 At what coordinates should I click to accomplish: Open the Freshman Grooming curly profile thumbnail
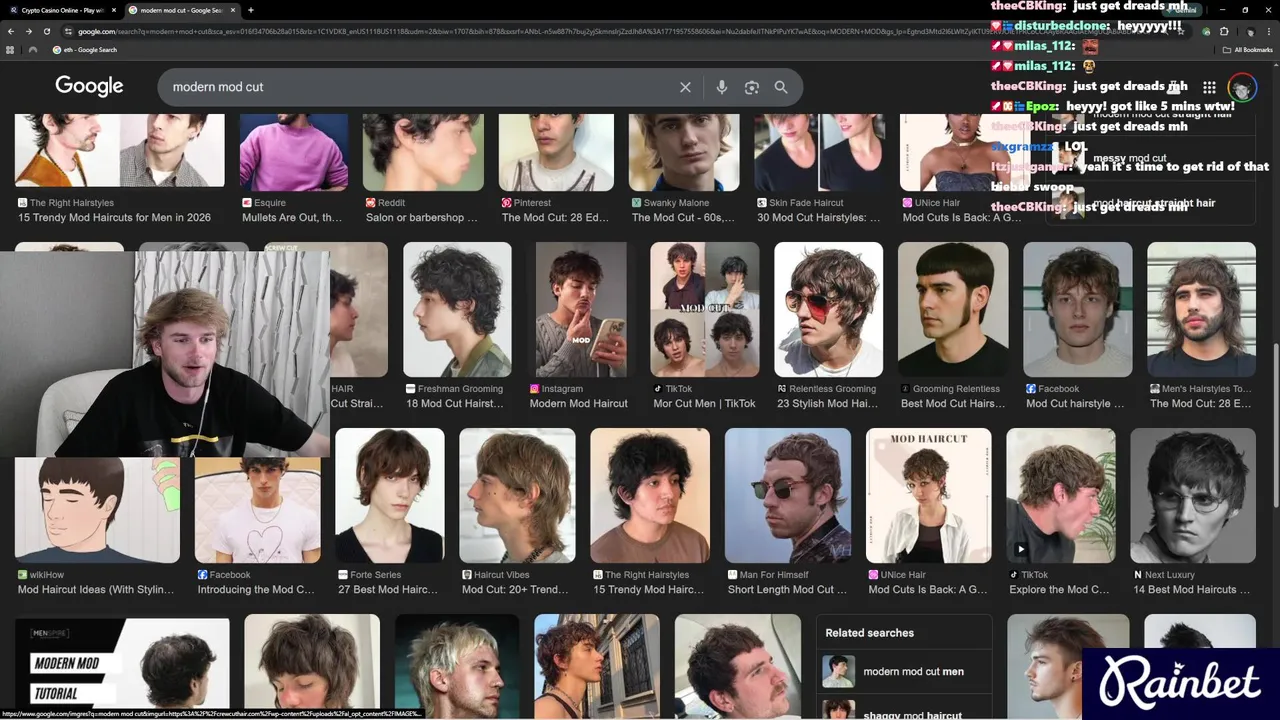point(457,309)
